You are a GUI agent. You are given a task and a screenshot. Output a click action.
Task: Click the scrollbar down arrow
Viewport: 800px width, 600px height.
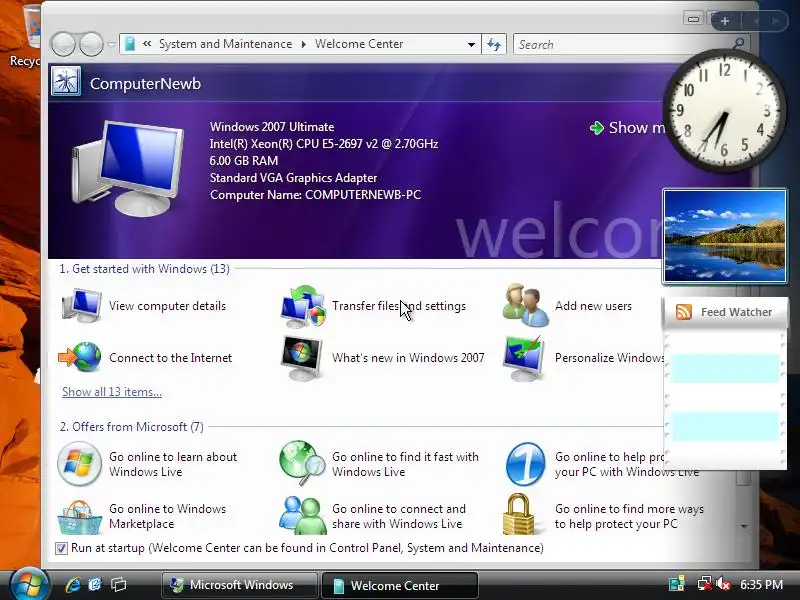click(x=744, y=526)
